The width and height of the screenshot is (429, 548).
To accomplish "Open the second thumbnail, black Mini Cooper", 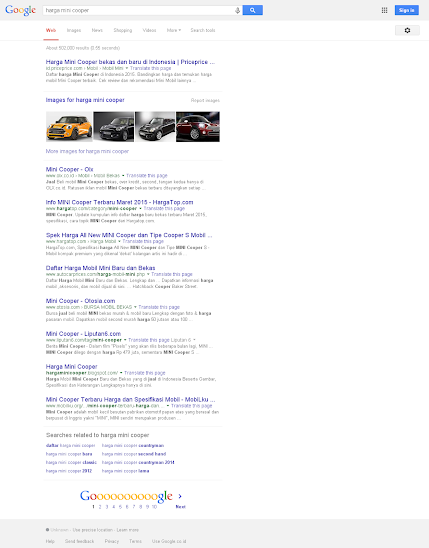I will pyautogui.click(x=114, y=127).
